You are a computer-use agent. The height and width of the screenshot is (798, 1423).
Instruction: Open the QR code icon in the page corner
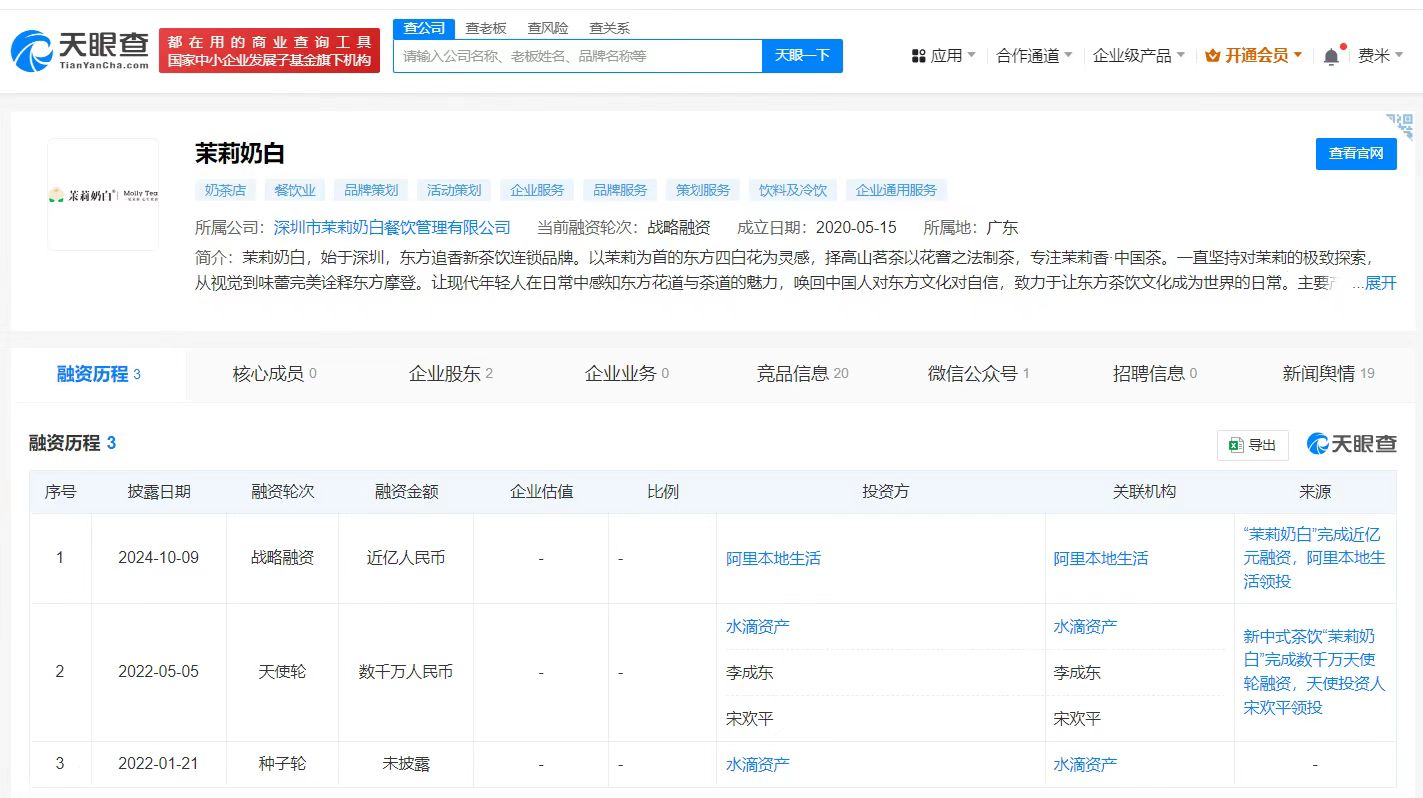pos(1398,126)
